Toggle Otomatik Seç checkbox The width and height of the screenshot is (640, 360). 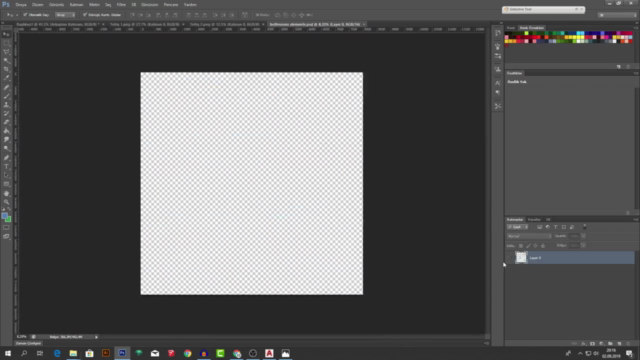coord(25,15)
